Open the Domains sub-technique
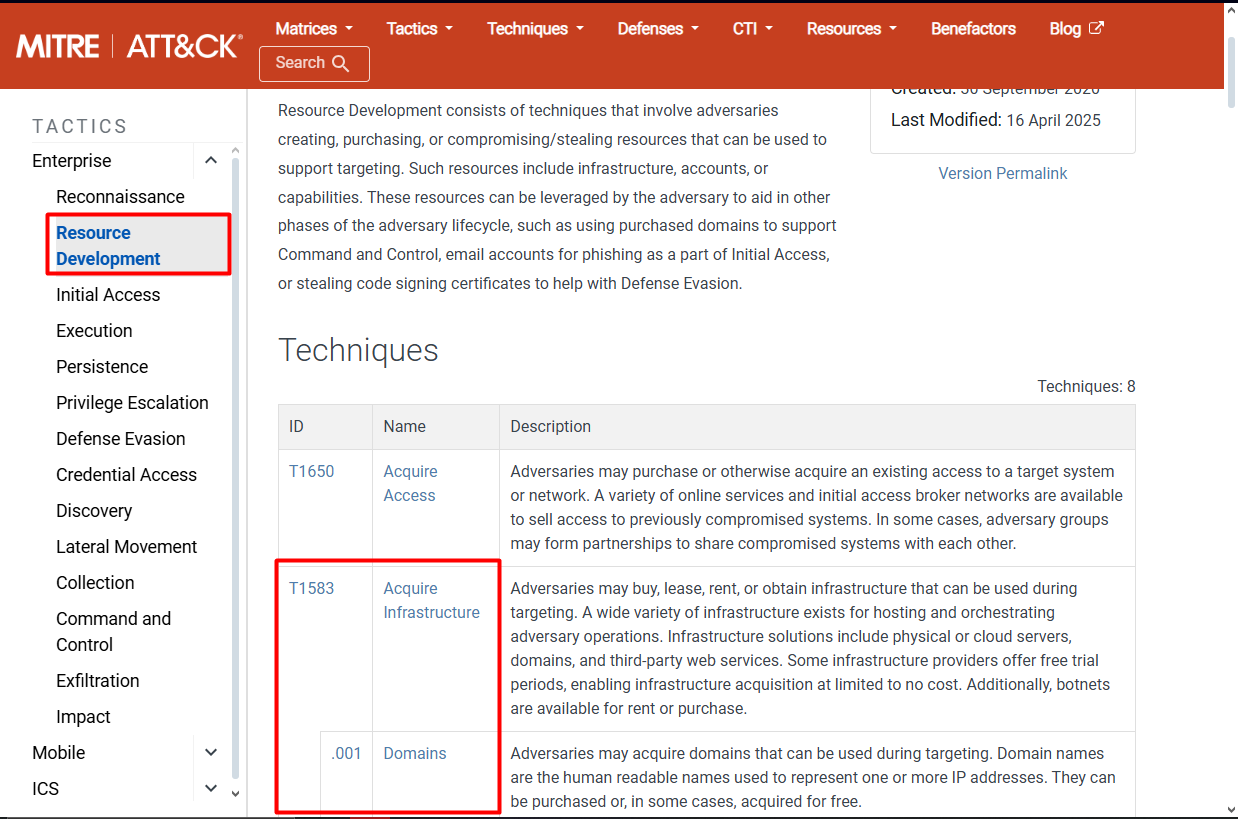 pyautogui.click(x=415, y=753)
